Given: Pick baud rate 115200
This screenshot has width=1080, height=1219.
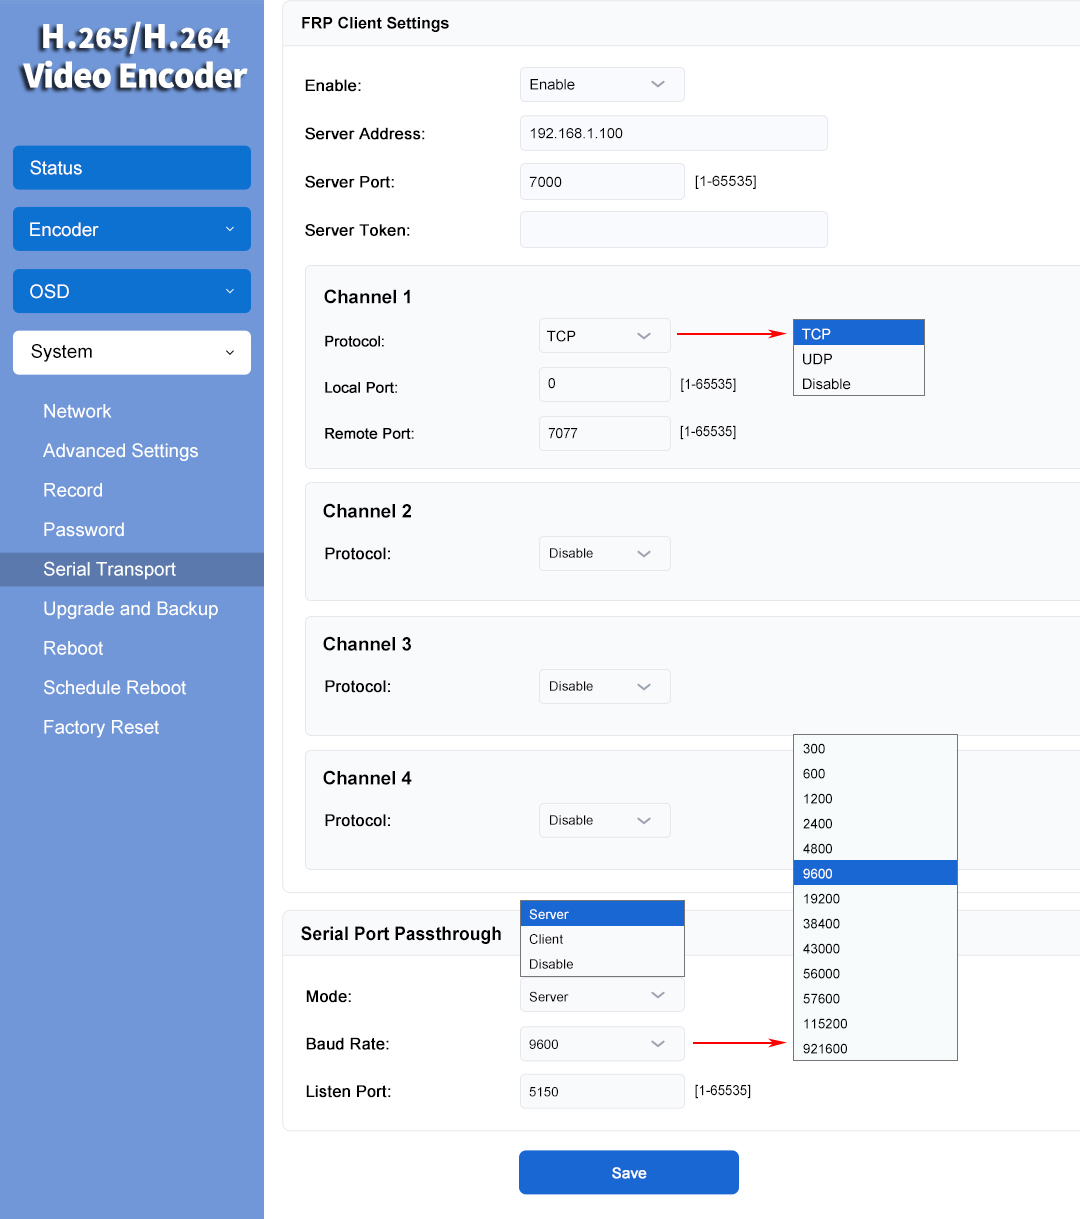Looking at the screenshot, I should (875, 1023).
